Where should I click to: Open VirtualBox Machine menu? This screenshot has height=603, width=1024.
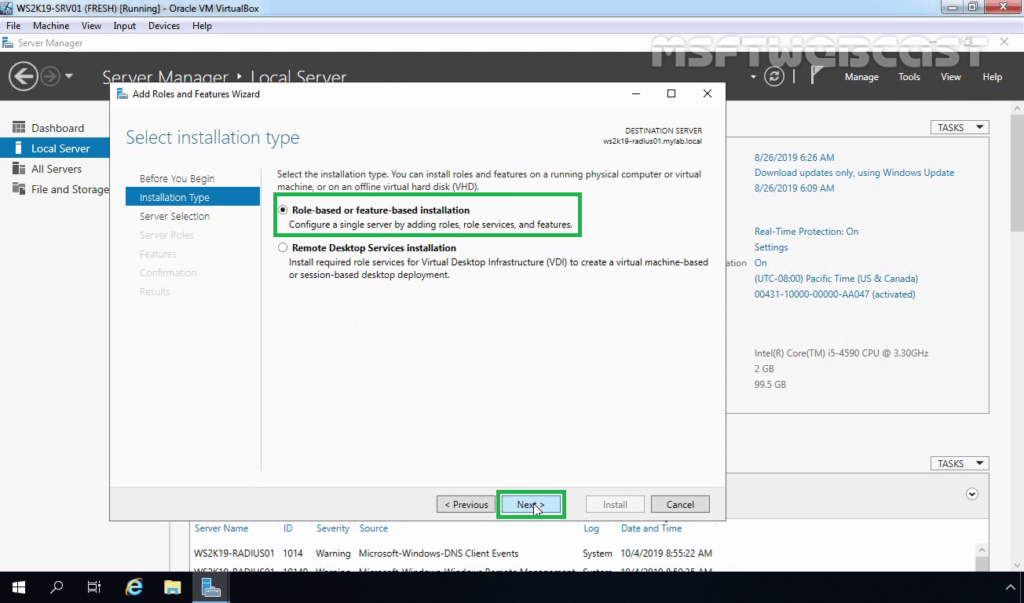tap(51, 25)
